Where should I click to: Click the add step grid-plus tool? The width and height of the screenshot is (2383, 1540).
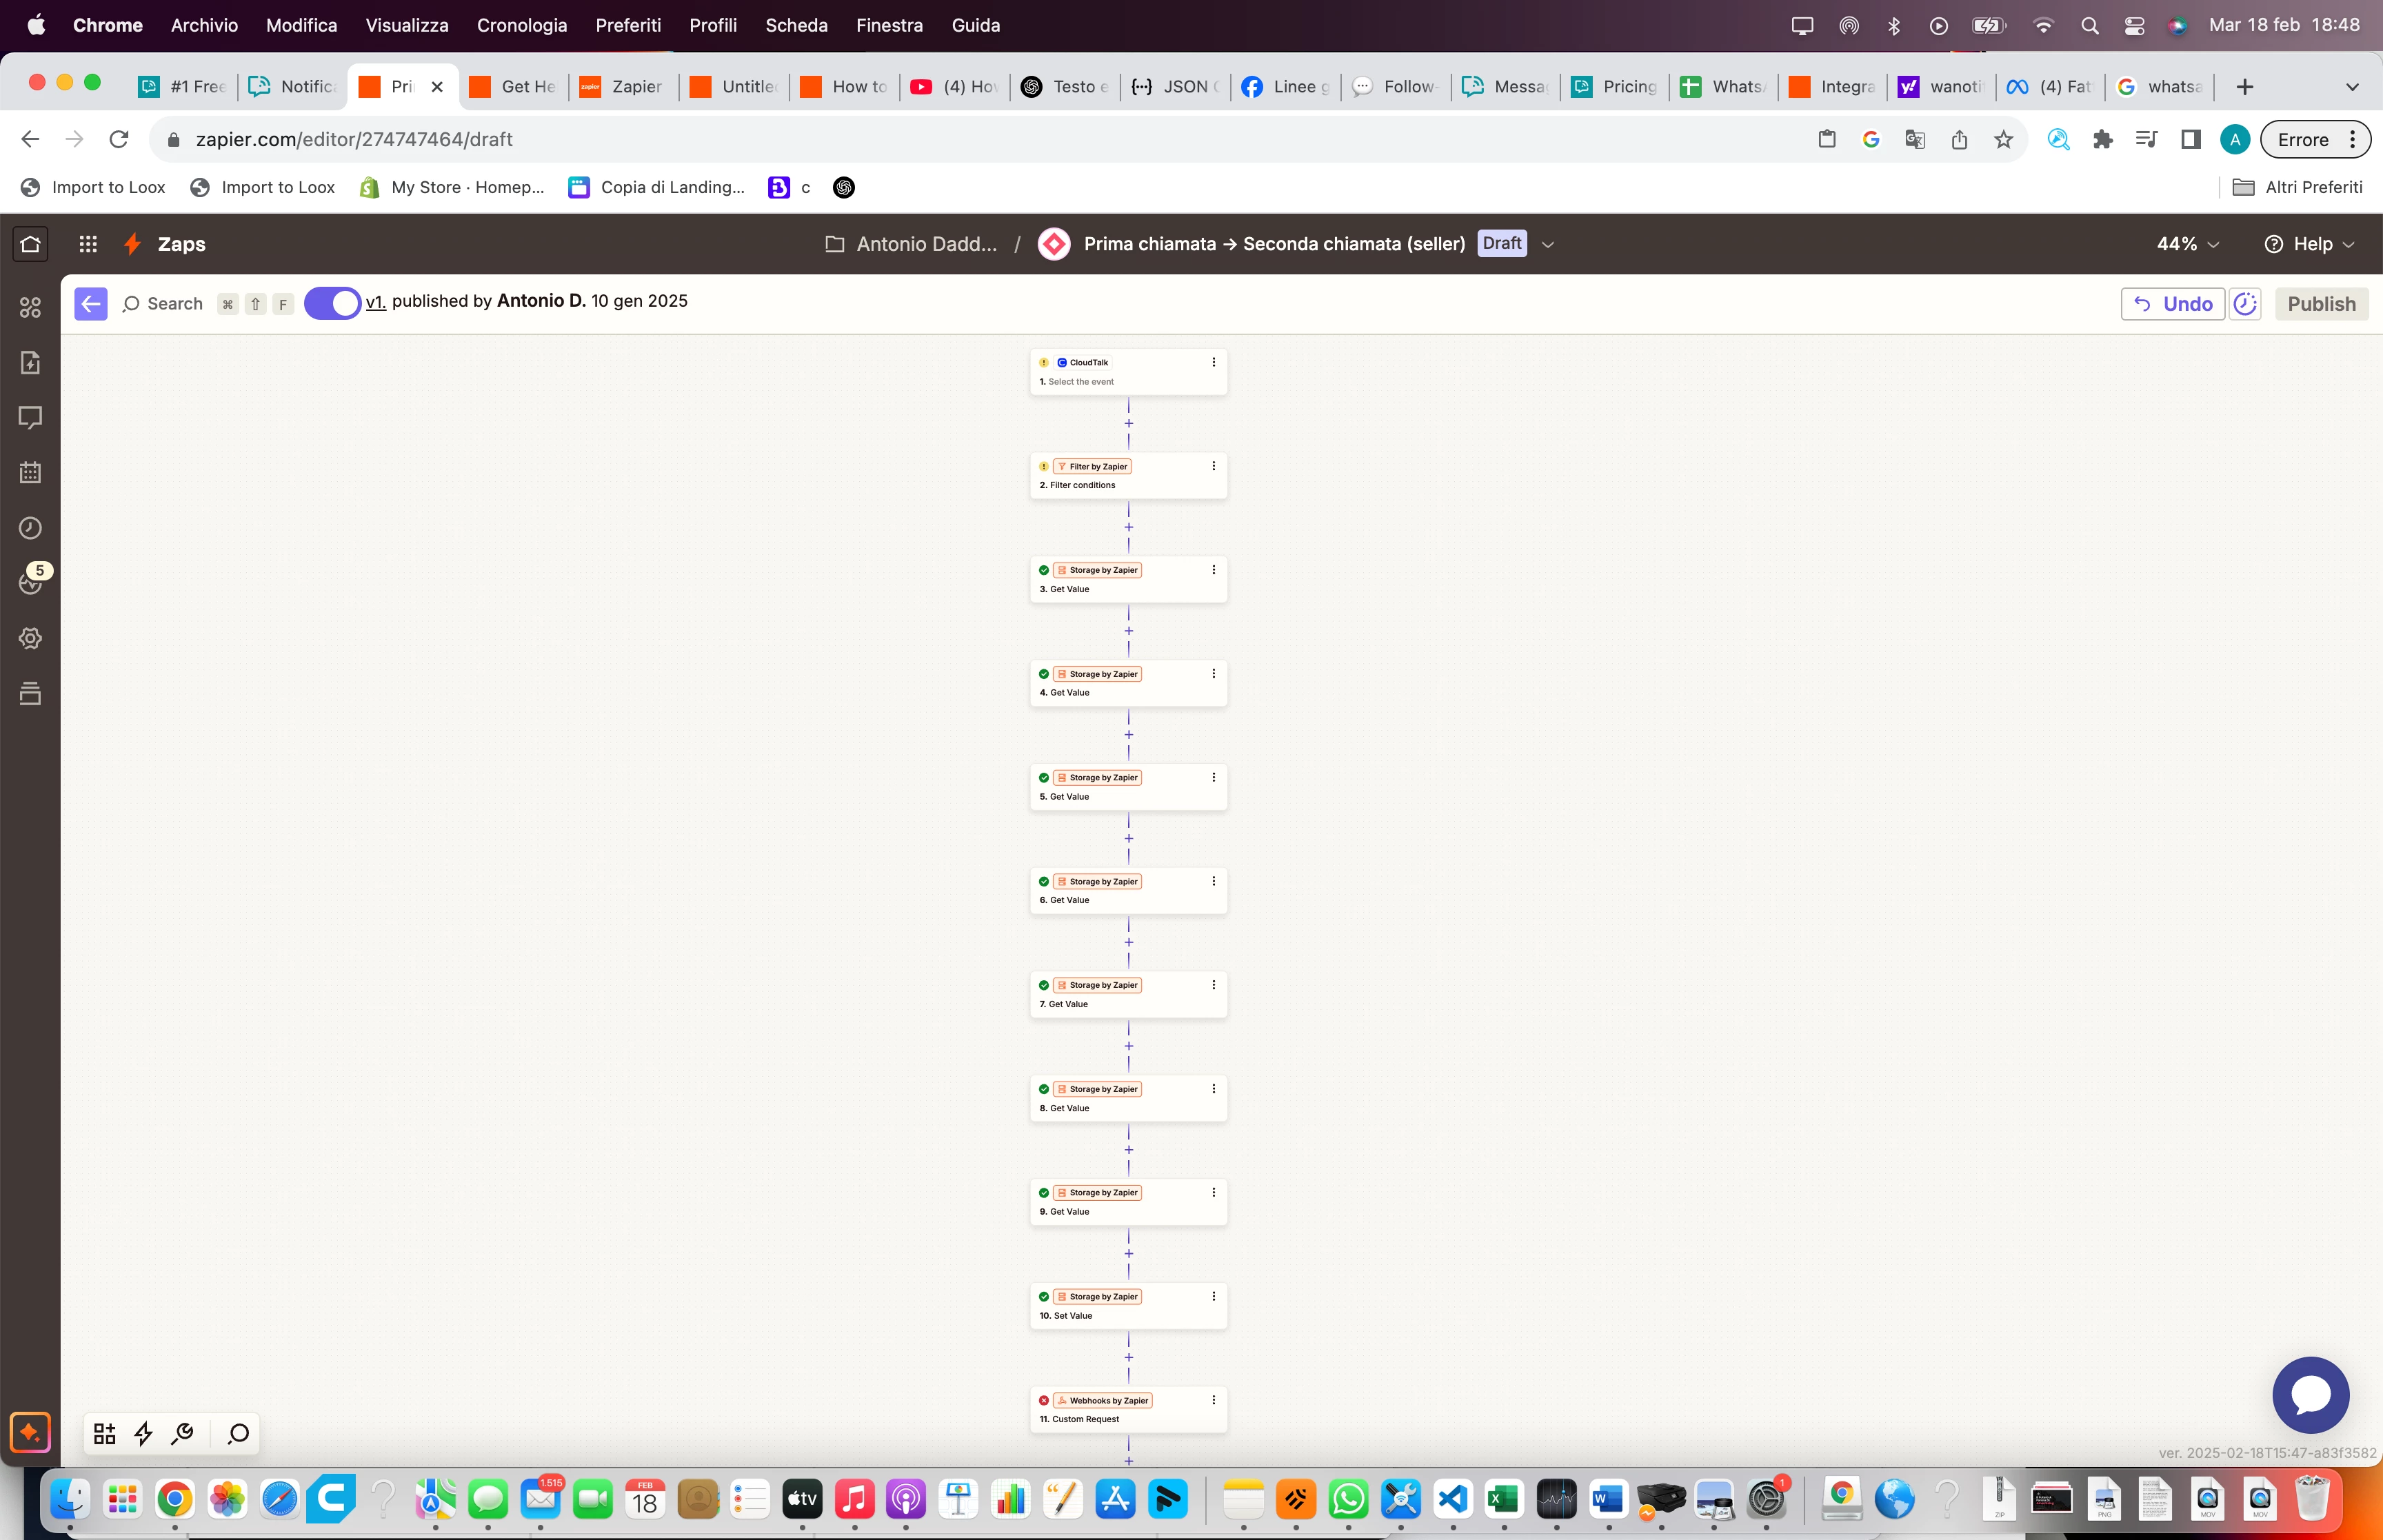[105, 1434]
